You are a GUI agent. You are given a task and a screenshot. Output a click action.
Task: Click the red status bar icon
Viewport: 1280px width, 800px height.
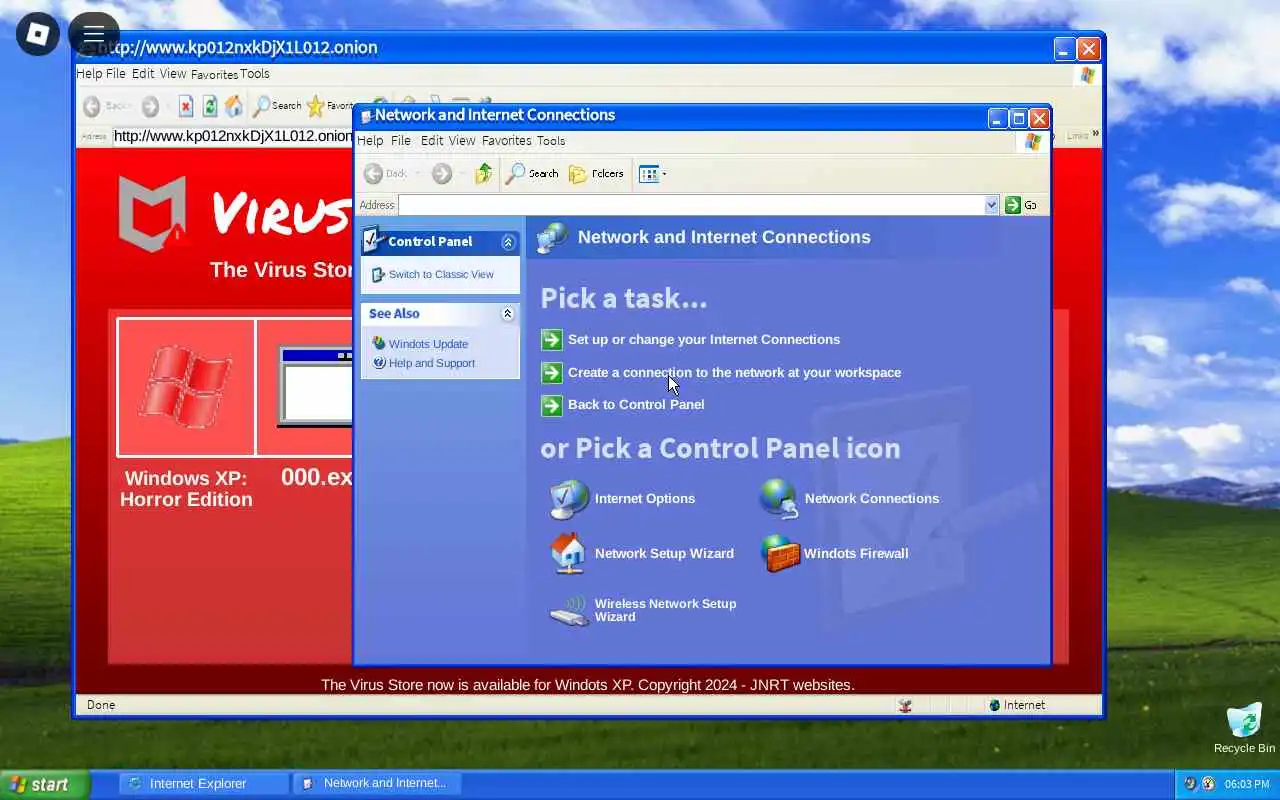905,705
